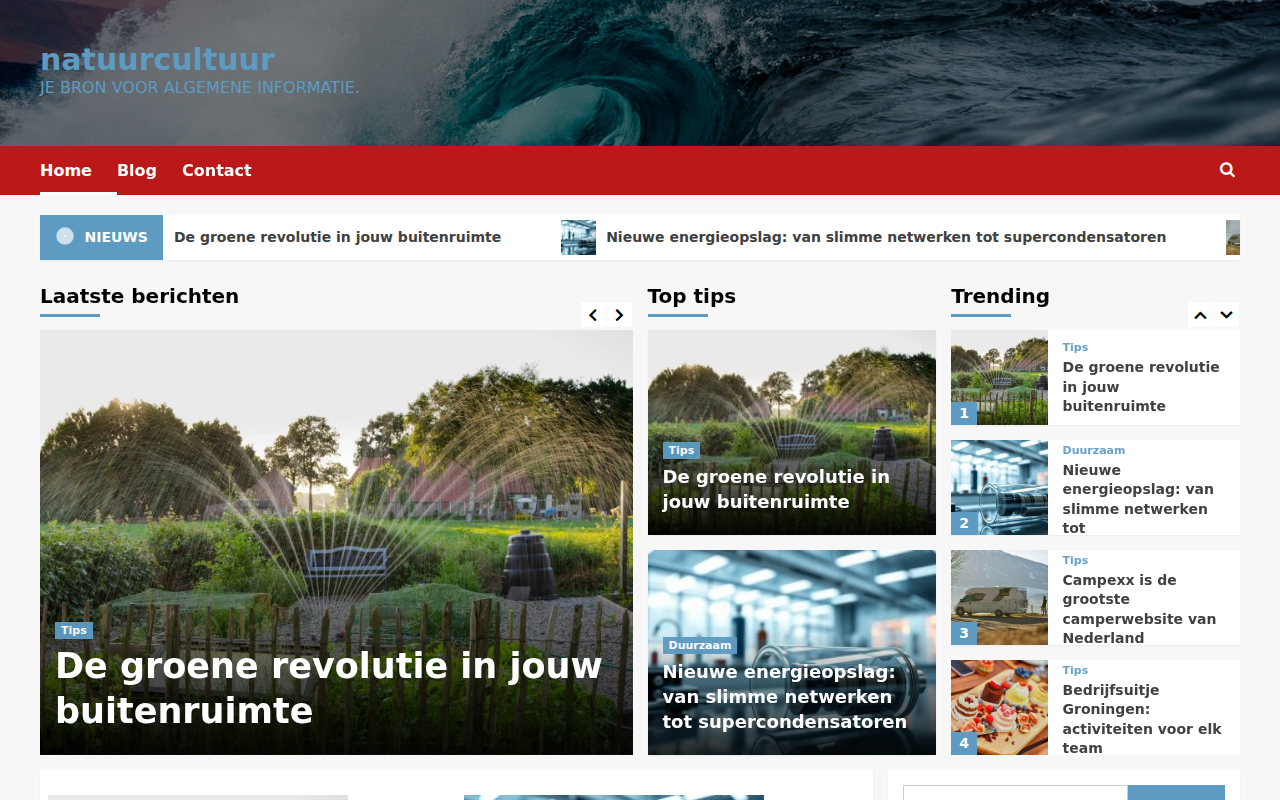Open Bedrijfsuitje Groningen article link

pyautogui.click(x=1142, y=718)
